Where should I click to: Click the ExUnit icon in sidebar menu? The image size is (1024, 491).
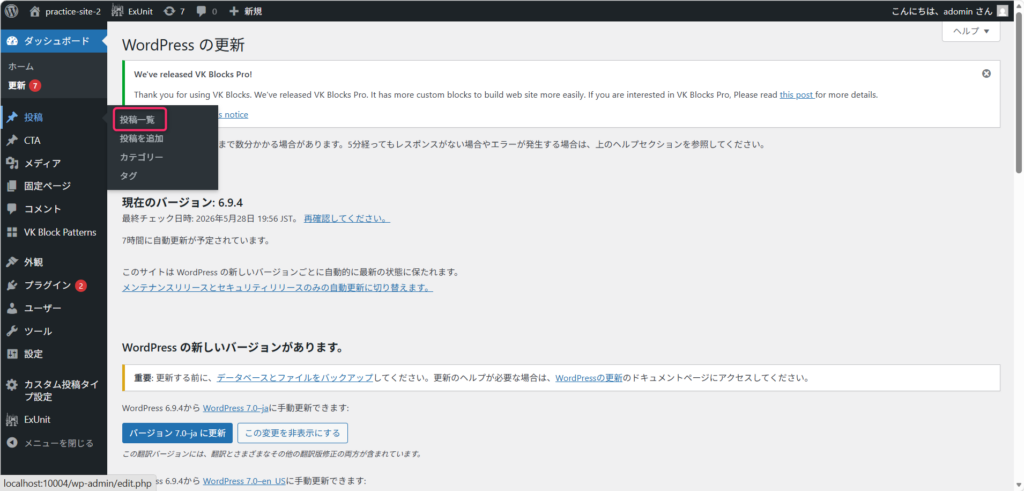point(12,420)
